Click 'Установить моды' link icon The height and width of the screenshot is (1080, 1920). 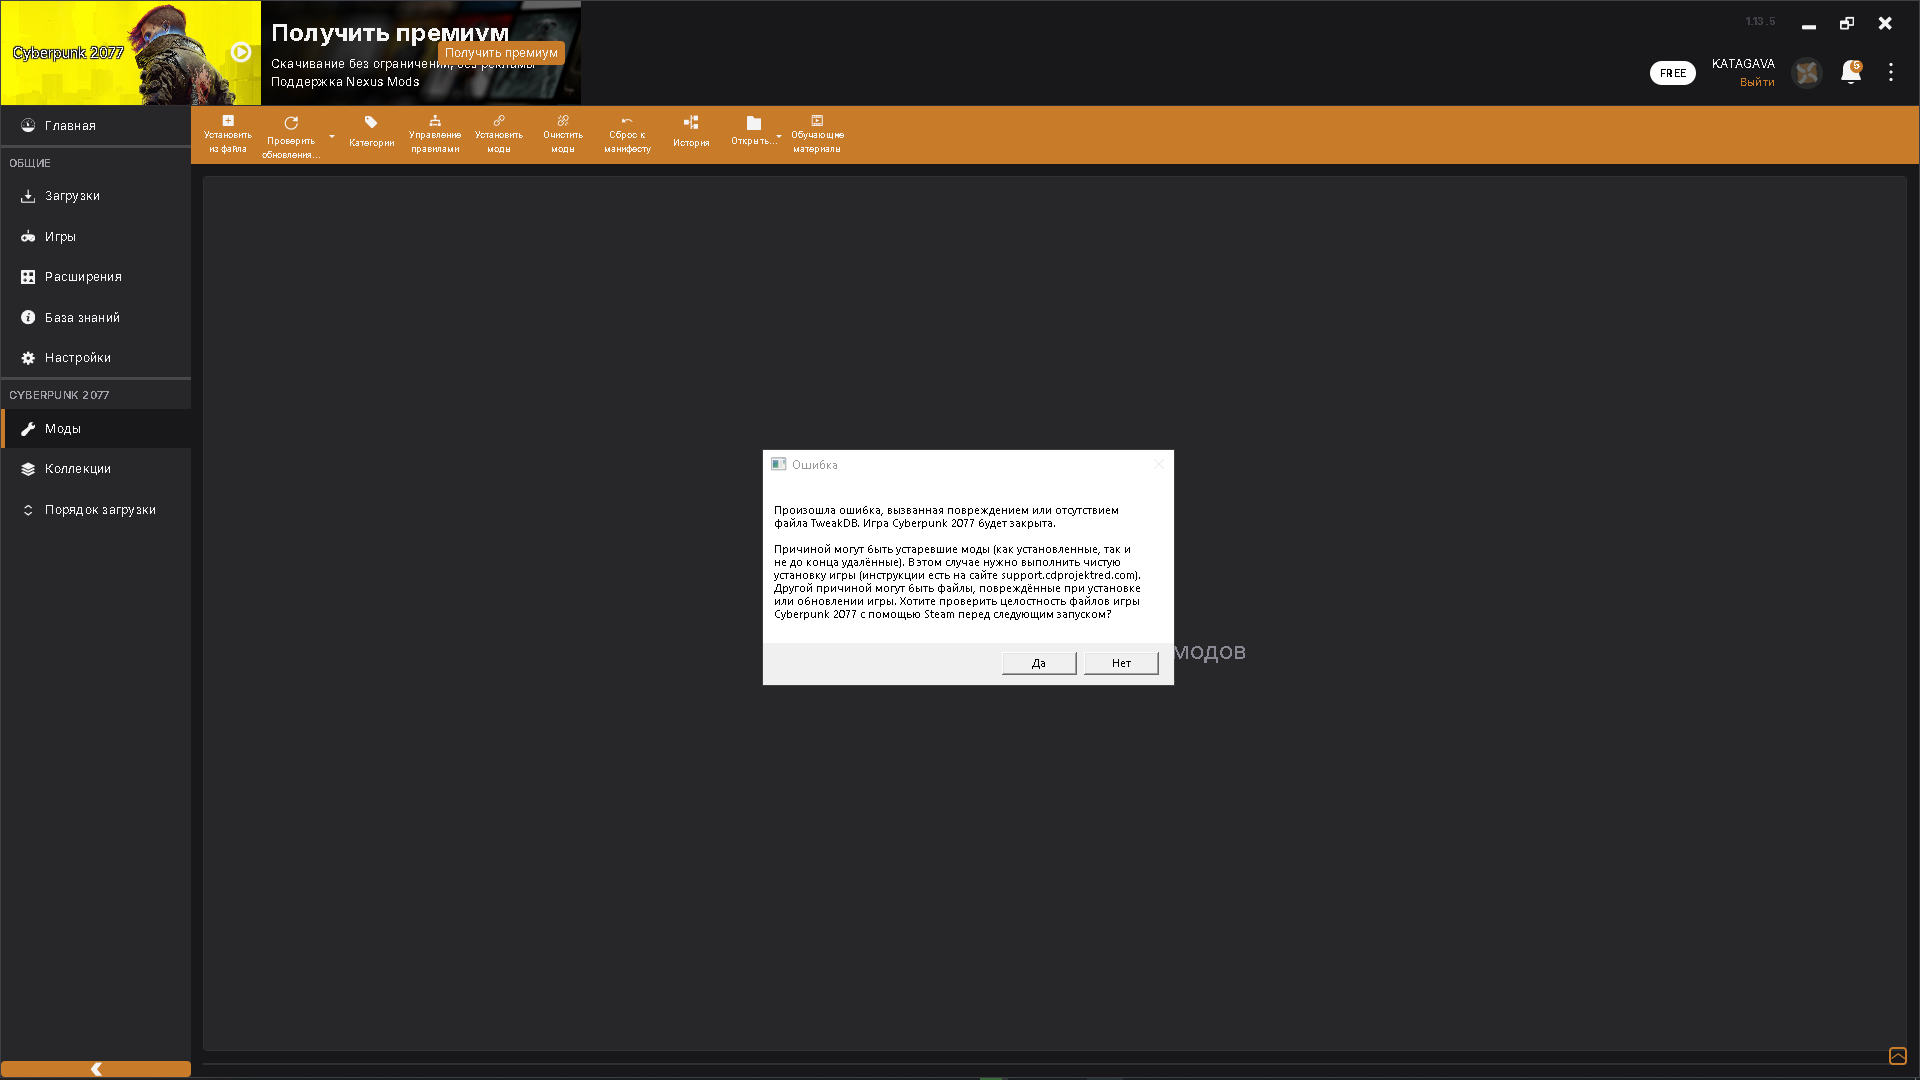coord(499,121)
